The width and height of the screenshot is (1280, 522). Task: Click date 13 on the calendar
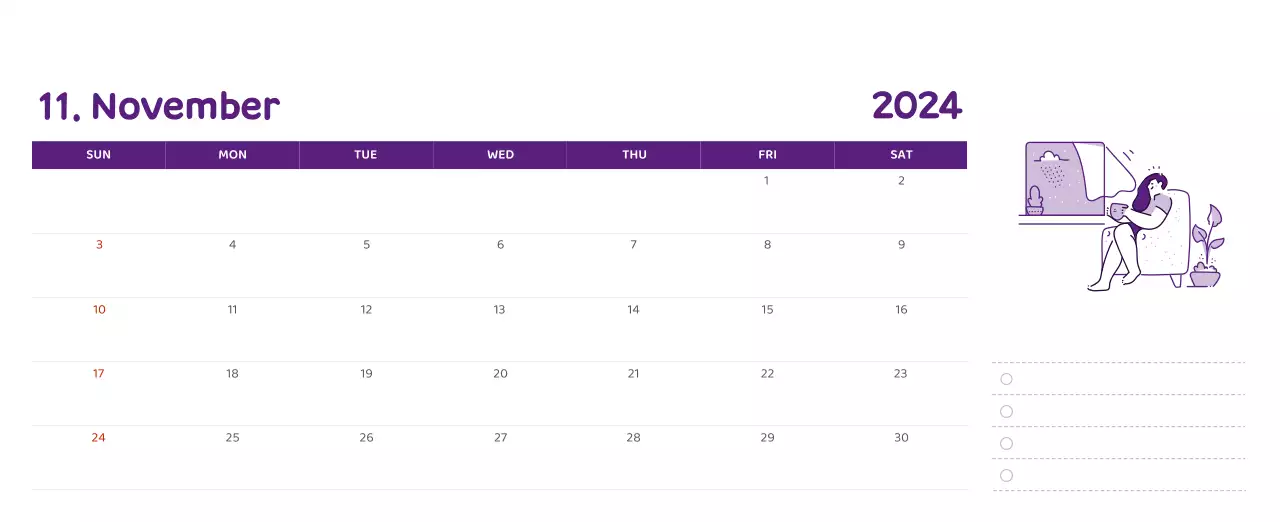pyautogui.click(x=499, y=310)
